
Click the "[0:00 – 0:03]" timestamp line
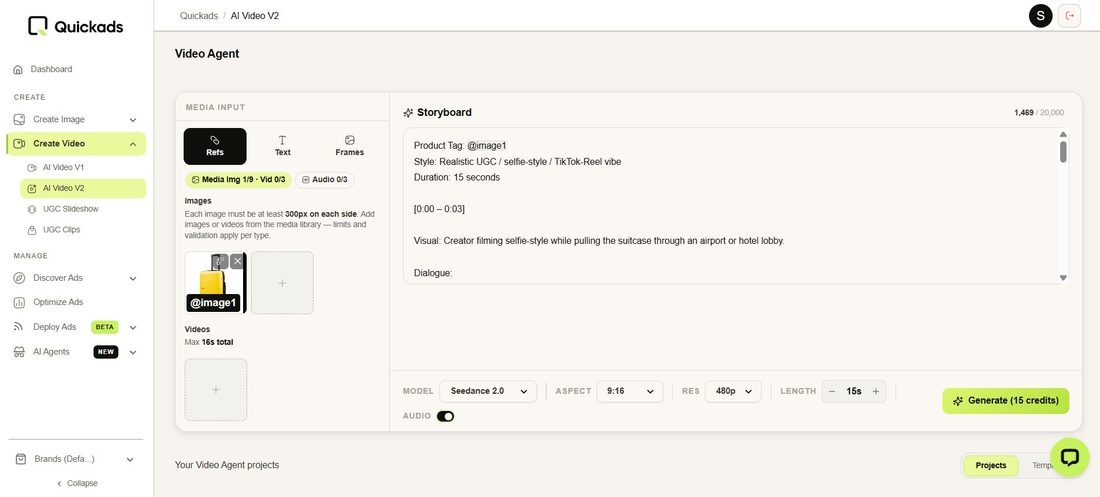click(439, 209)
